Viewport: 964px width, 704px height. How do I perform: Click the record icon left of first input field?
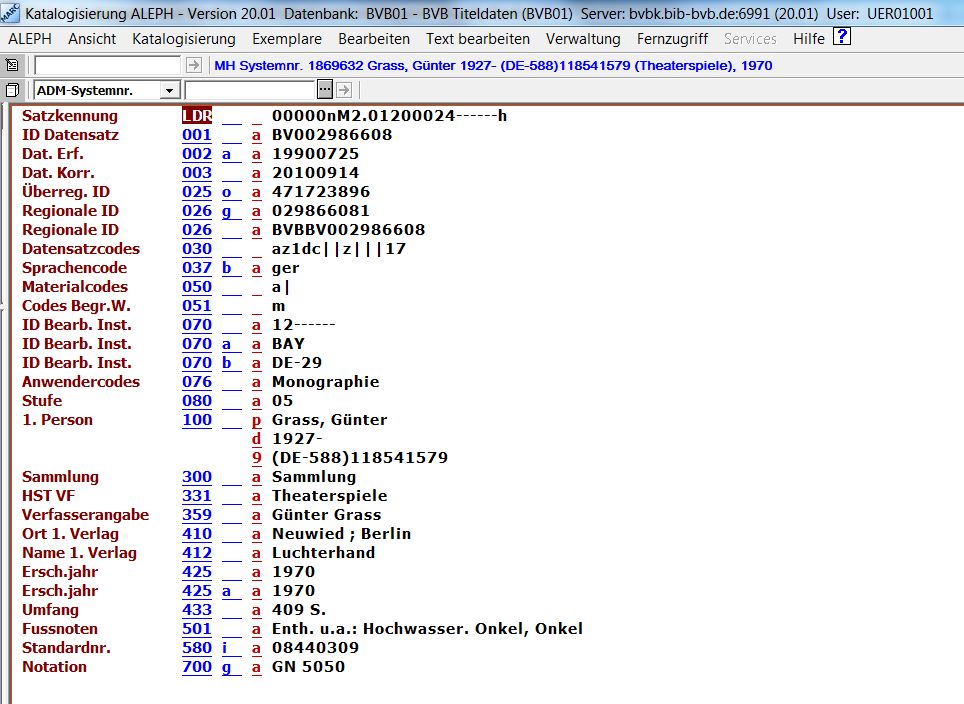(x=12, y=65)
